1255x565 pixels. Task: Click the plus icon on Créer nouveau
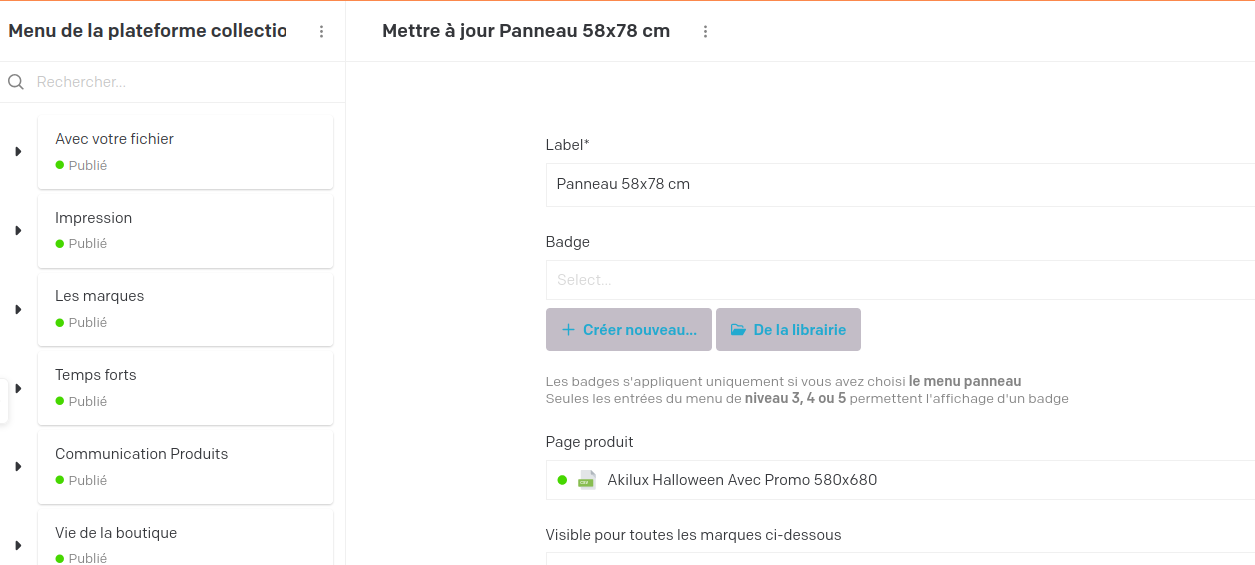pyautogui.click(x=568, y=330)
